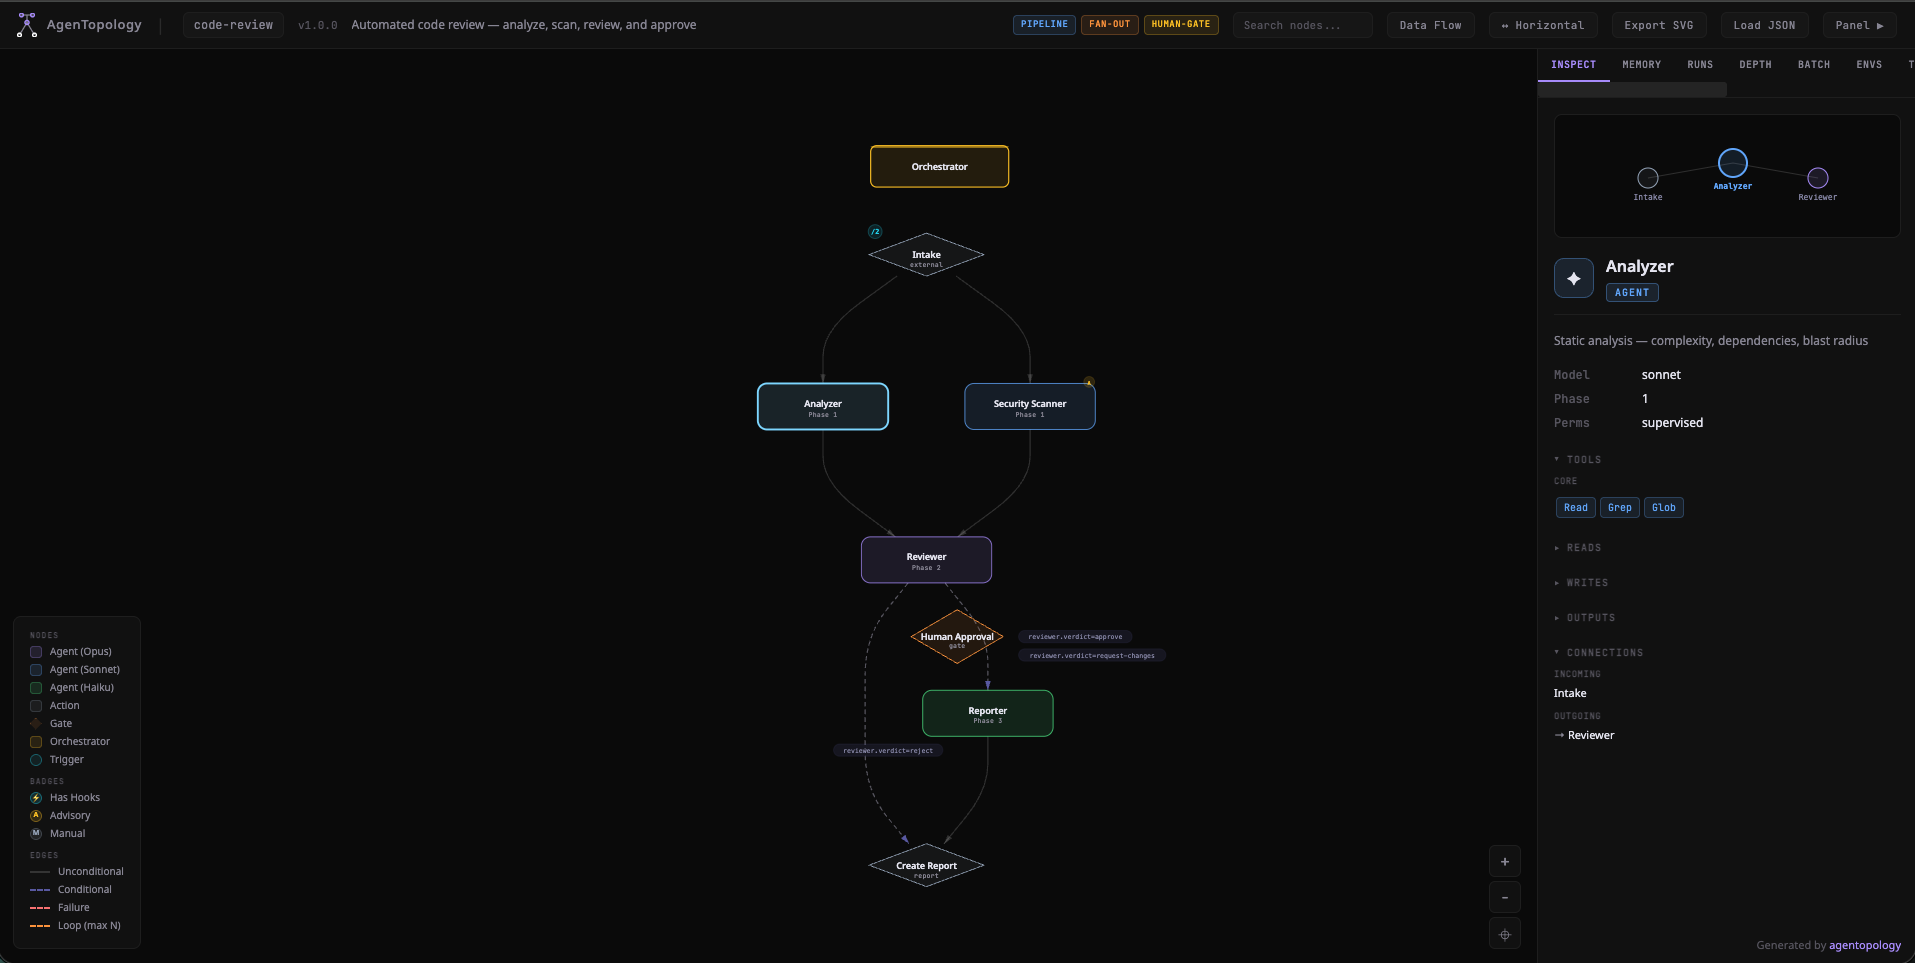Click the Grep tool chip

point(1620,508)
